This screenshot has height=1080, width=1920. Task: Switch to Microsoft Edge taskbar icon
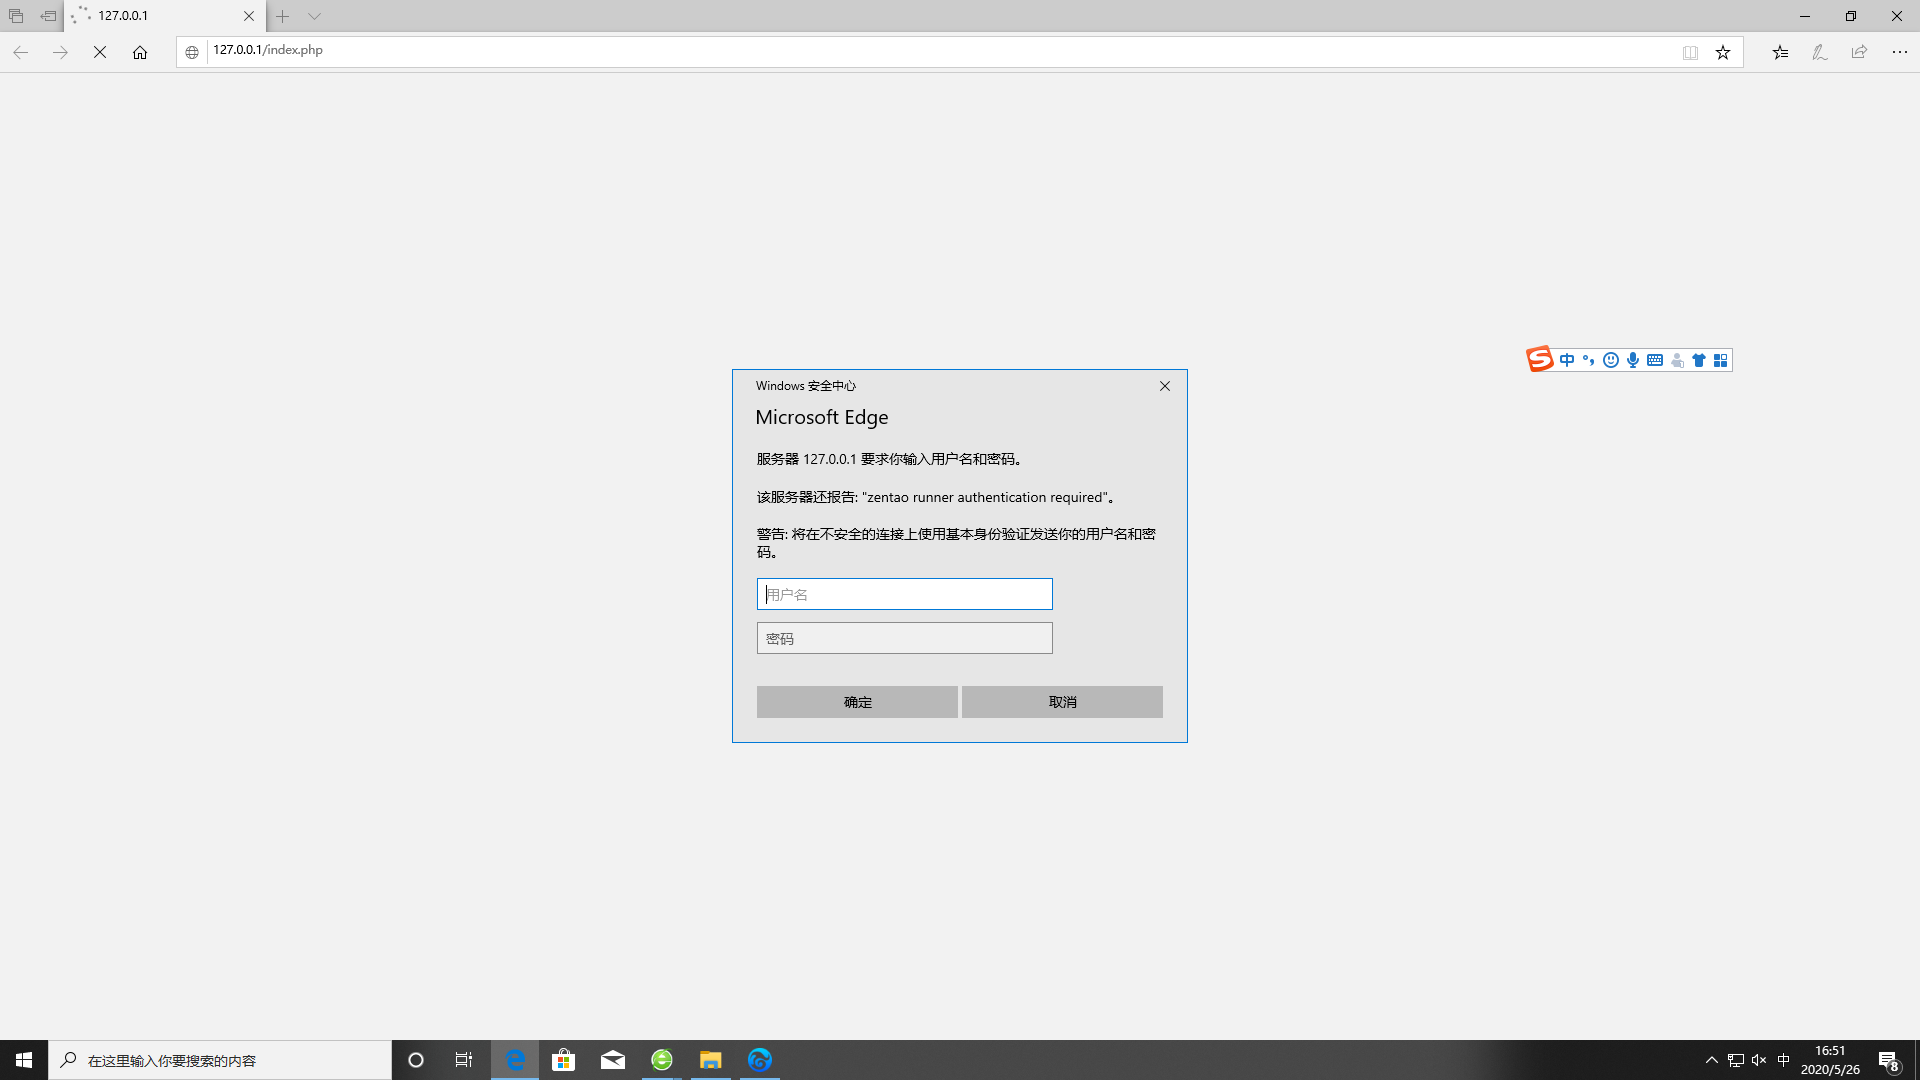coord(515,1060)
